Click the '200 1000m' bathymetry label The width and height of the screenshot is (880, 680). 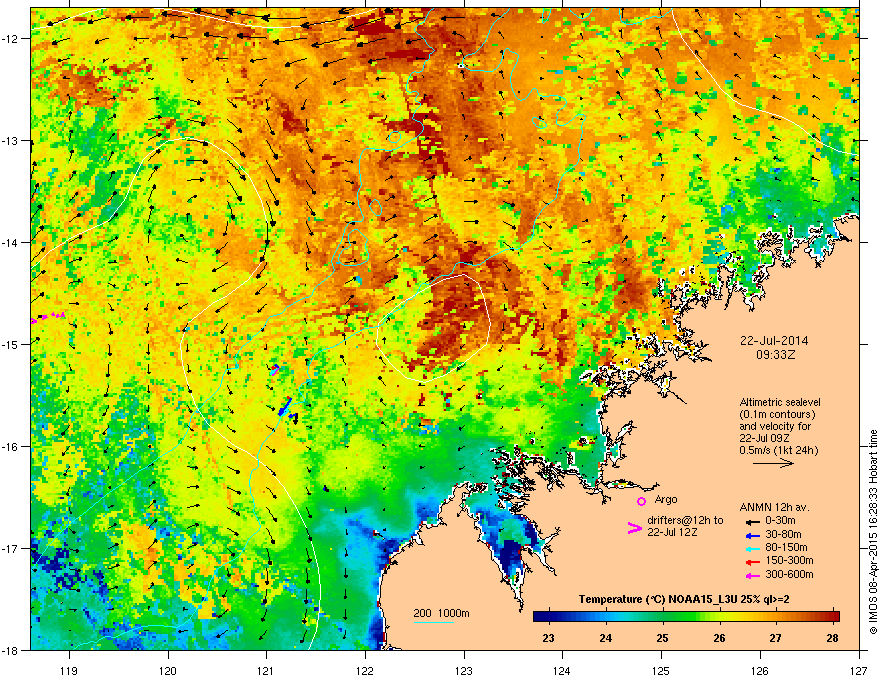[441, 613]
